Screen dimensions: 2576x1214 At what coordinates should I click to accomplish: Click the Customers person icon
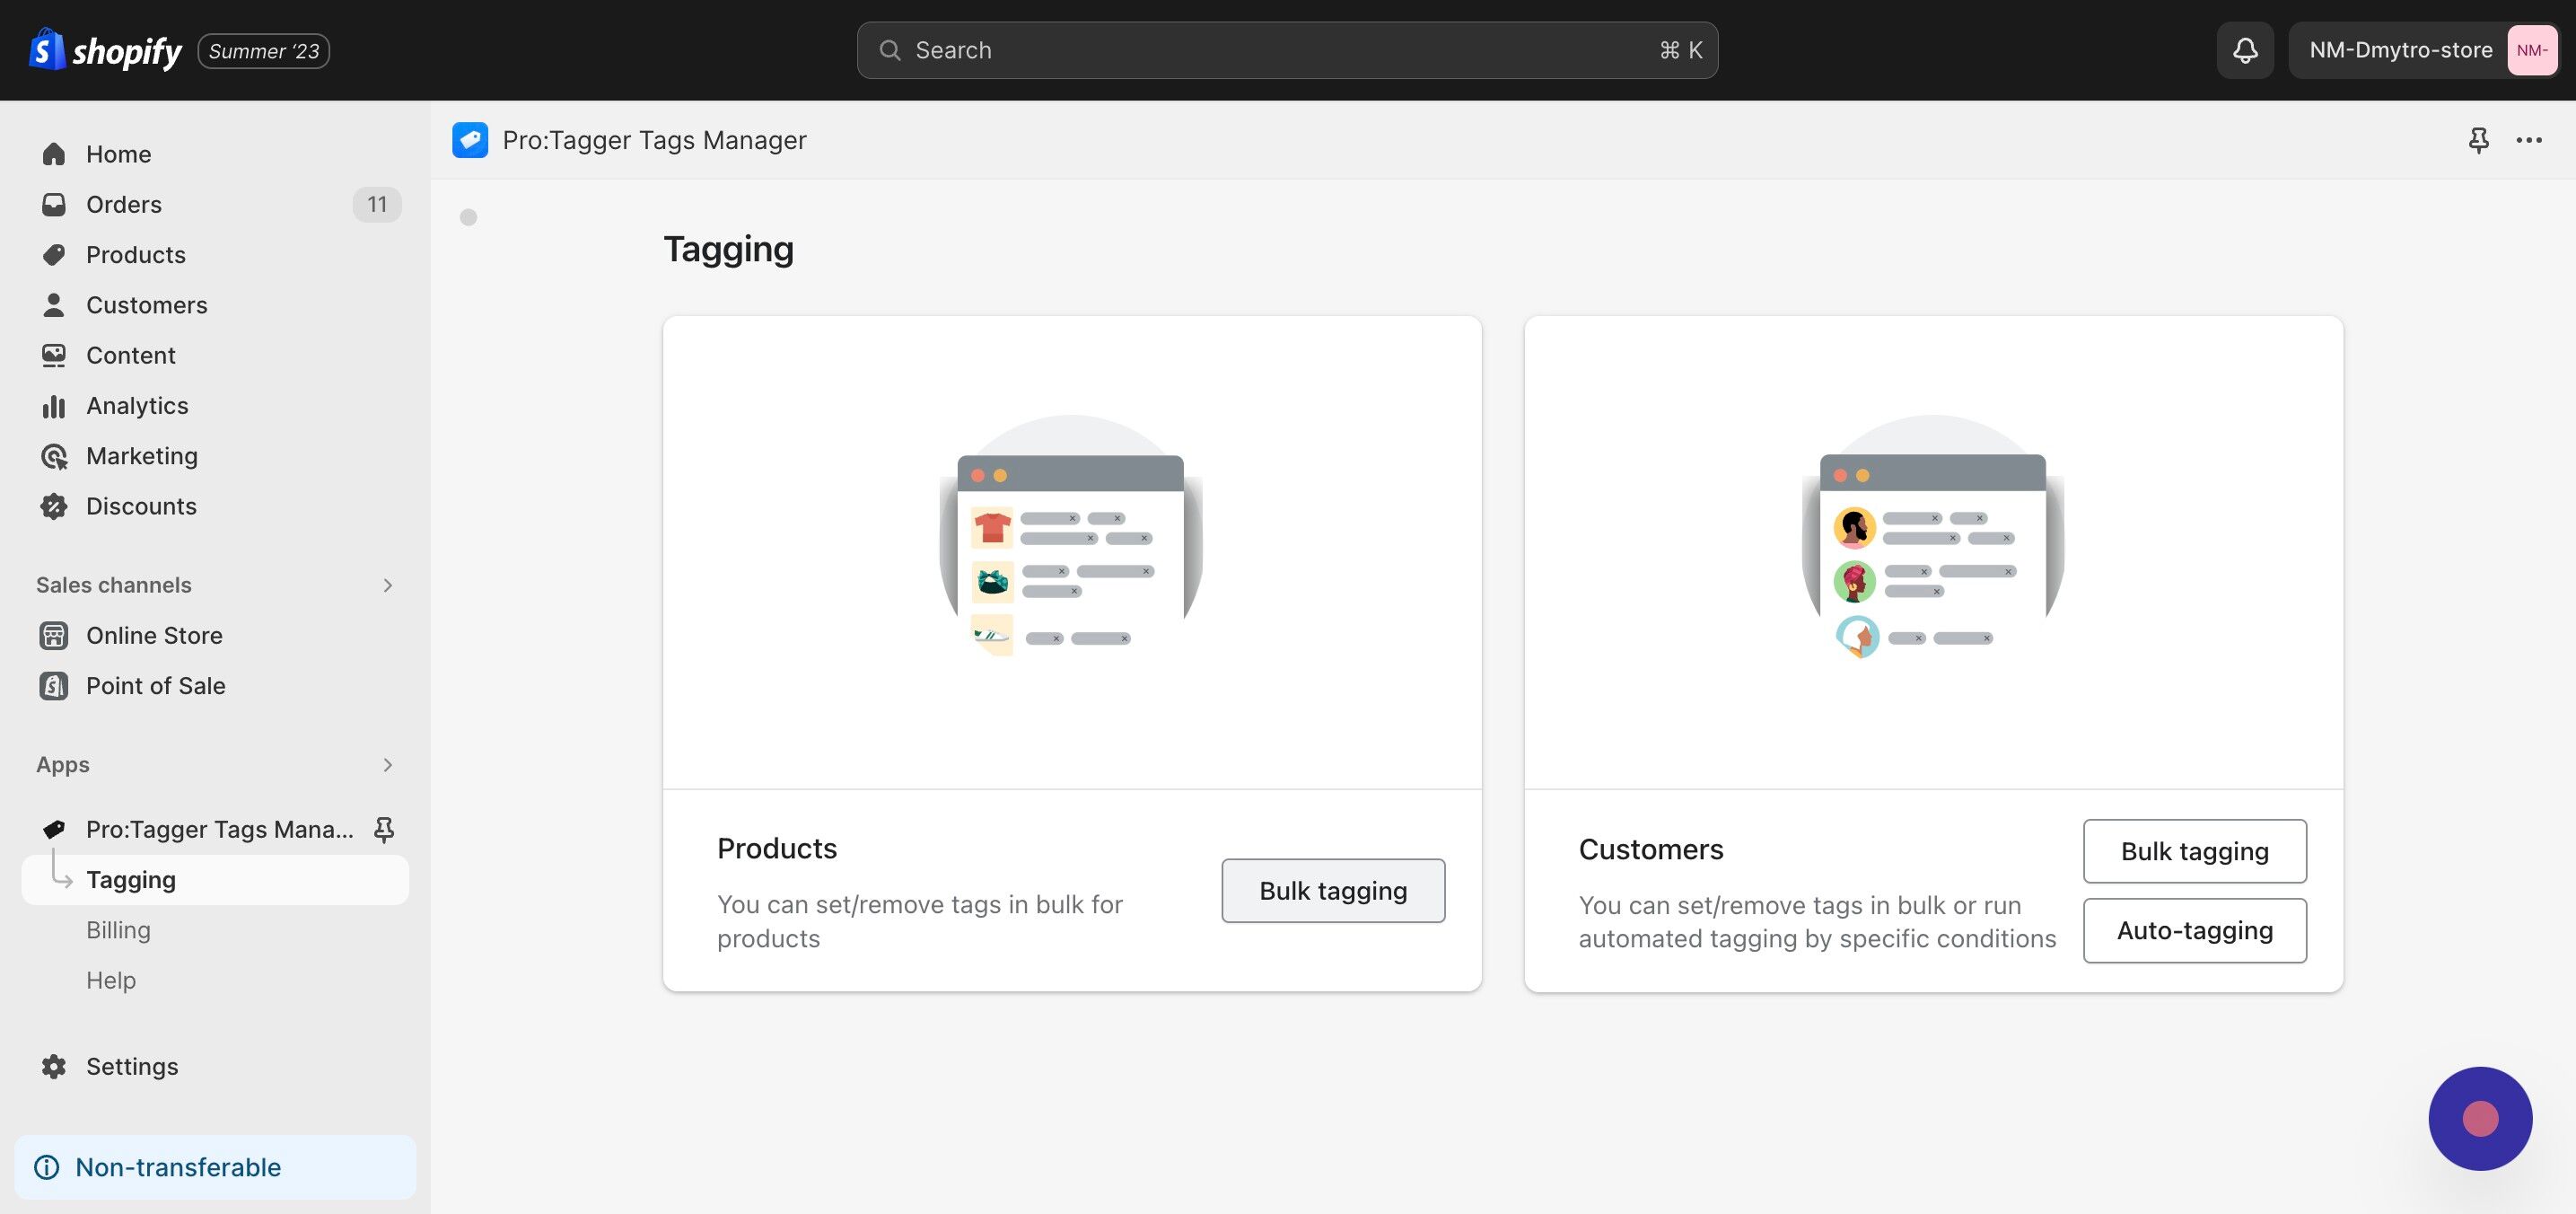54,305
